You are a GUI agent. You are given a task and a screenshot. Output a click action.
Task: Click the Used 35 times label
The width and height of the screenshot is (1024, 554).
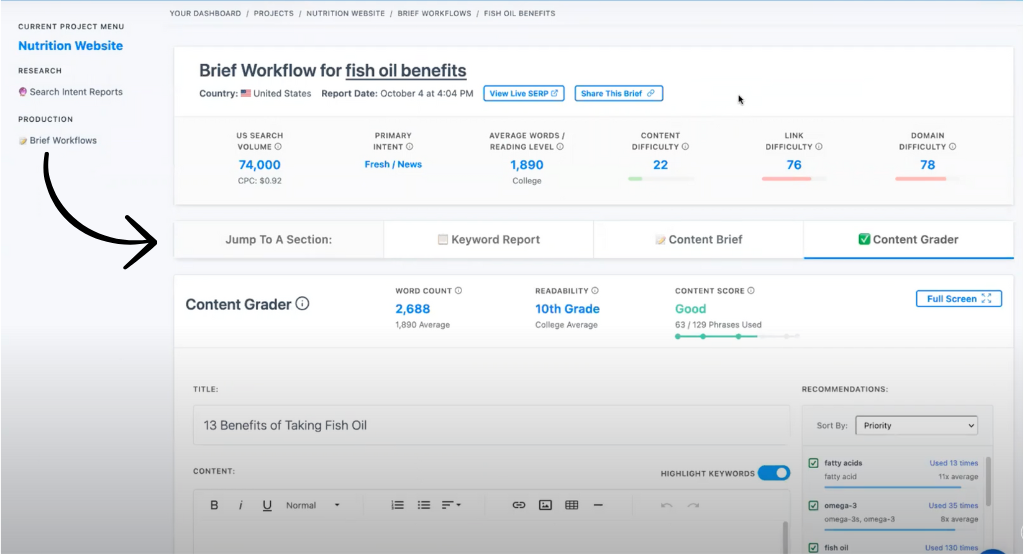(953, 506)
